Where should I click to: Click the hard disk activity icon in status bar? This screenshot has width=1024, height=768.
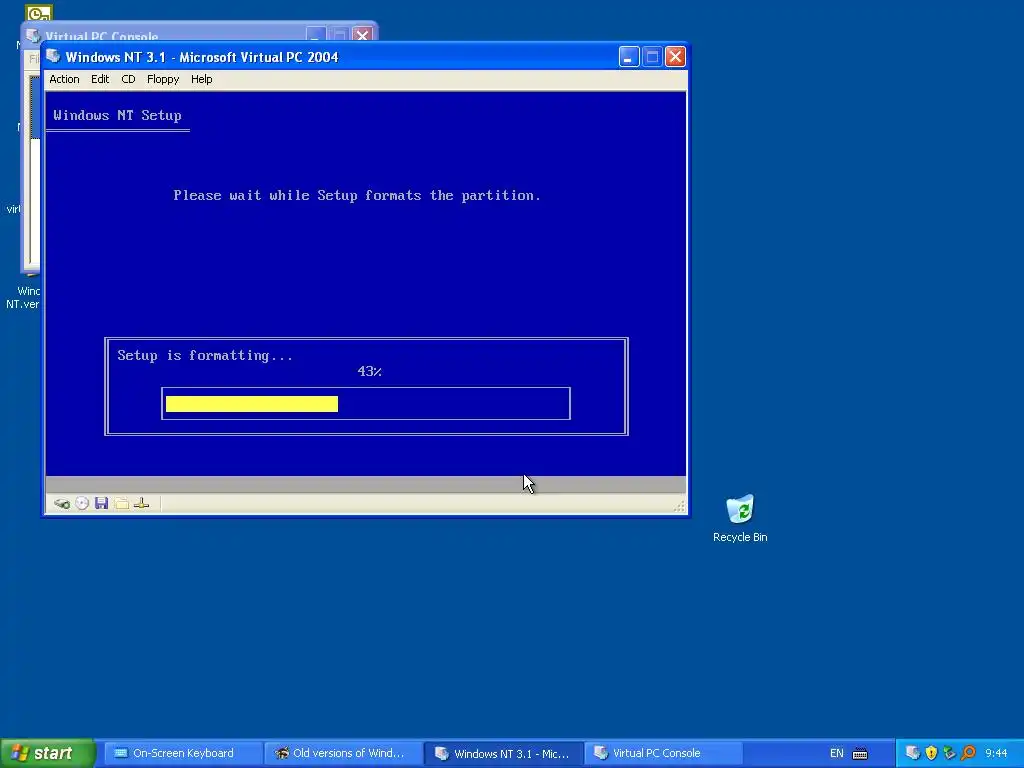coord(62,504)
